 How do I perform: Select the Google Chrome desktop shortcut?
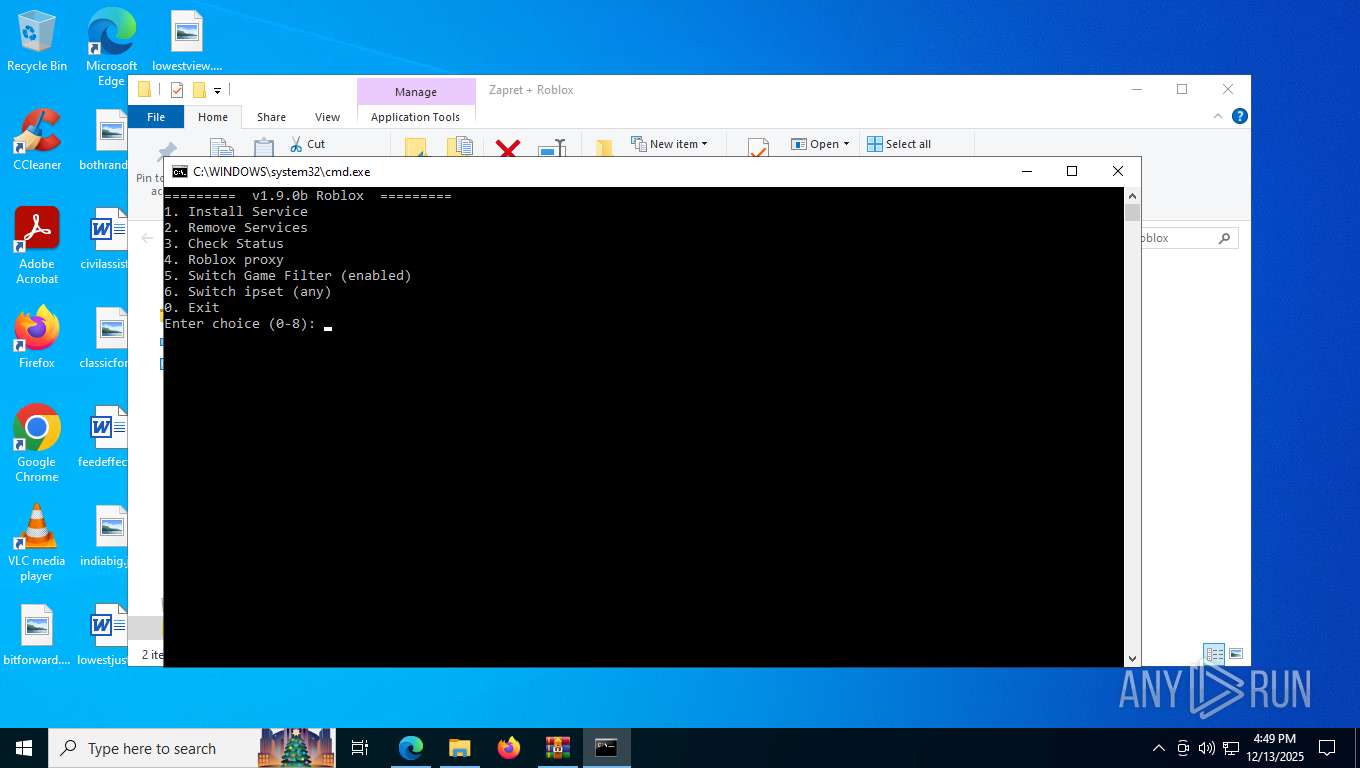(x=37, y=444)
